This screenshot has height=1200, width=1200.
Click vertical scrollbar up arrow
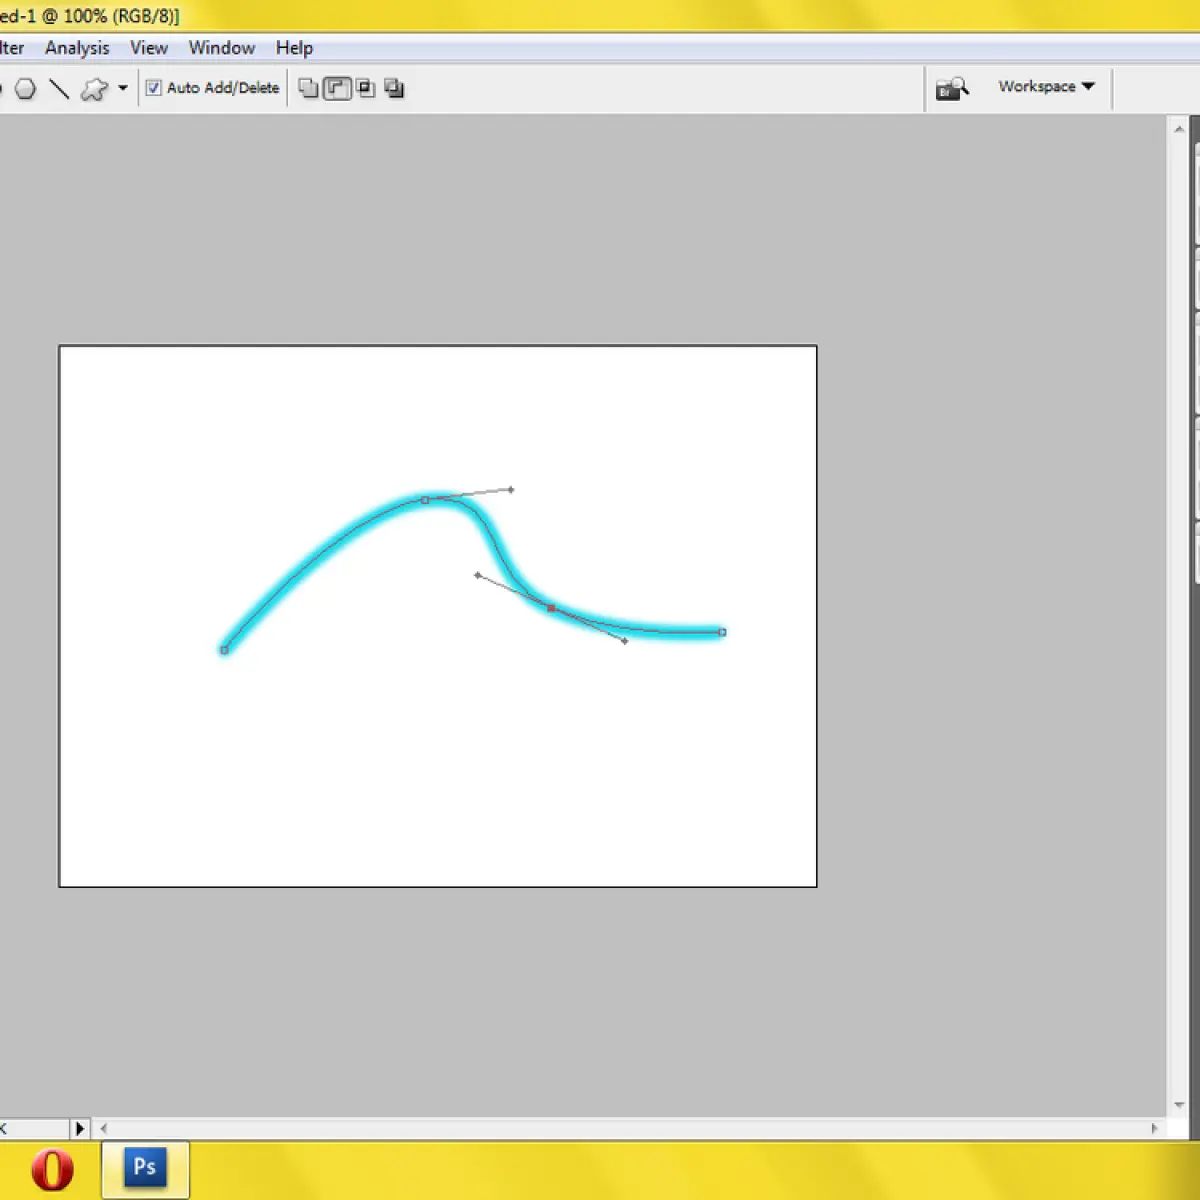[1179, 129]
